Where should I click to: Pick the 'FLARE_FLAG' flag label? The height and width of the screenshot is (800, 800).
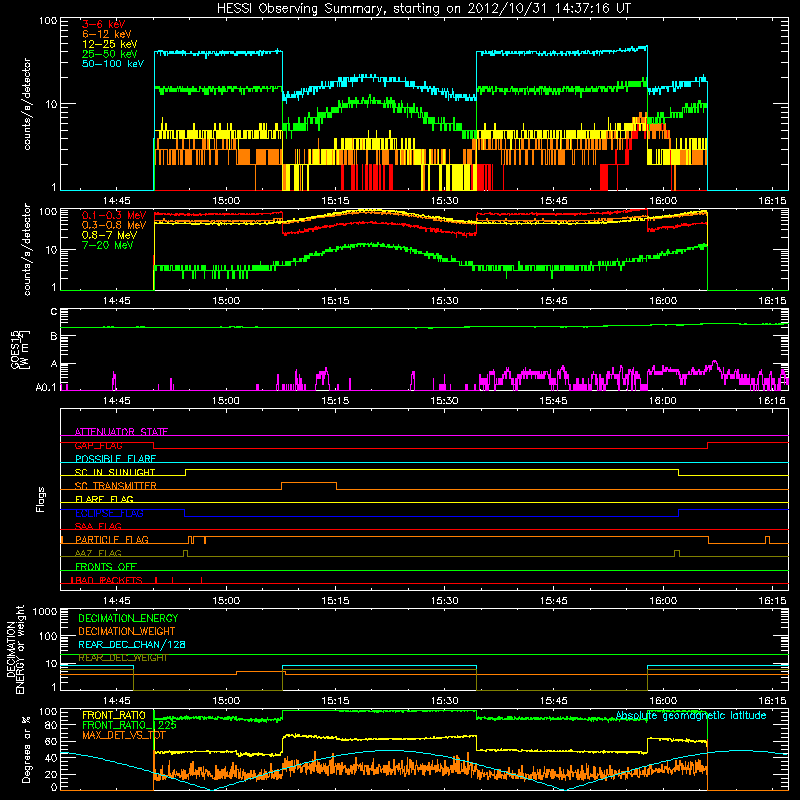104,499
